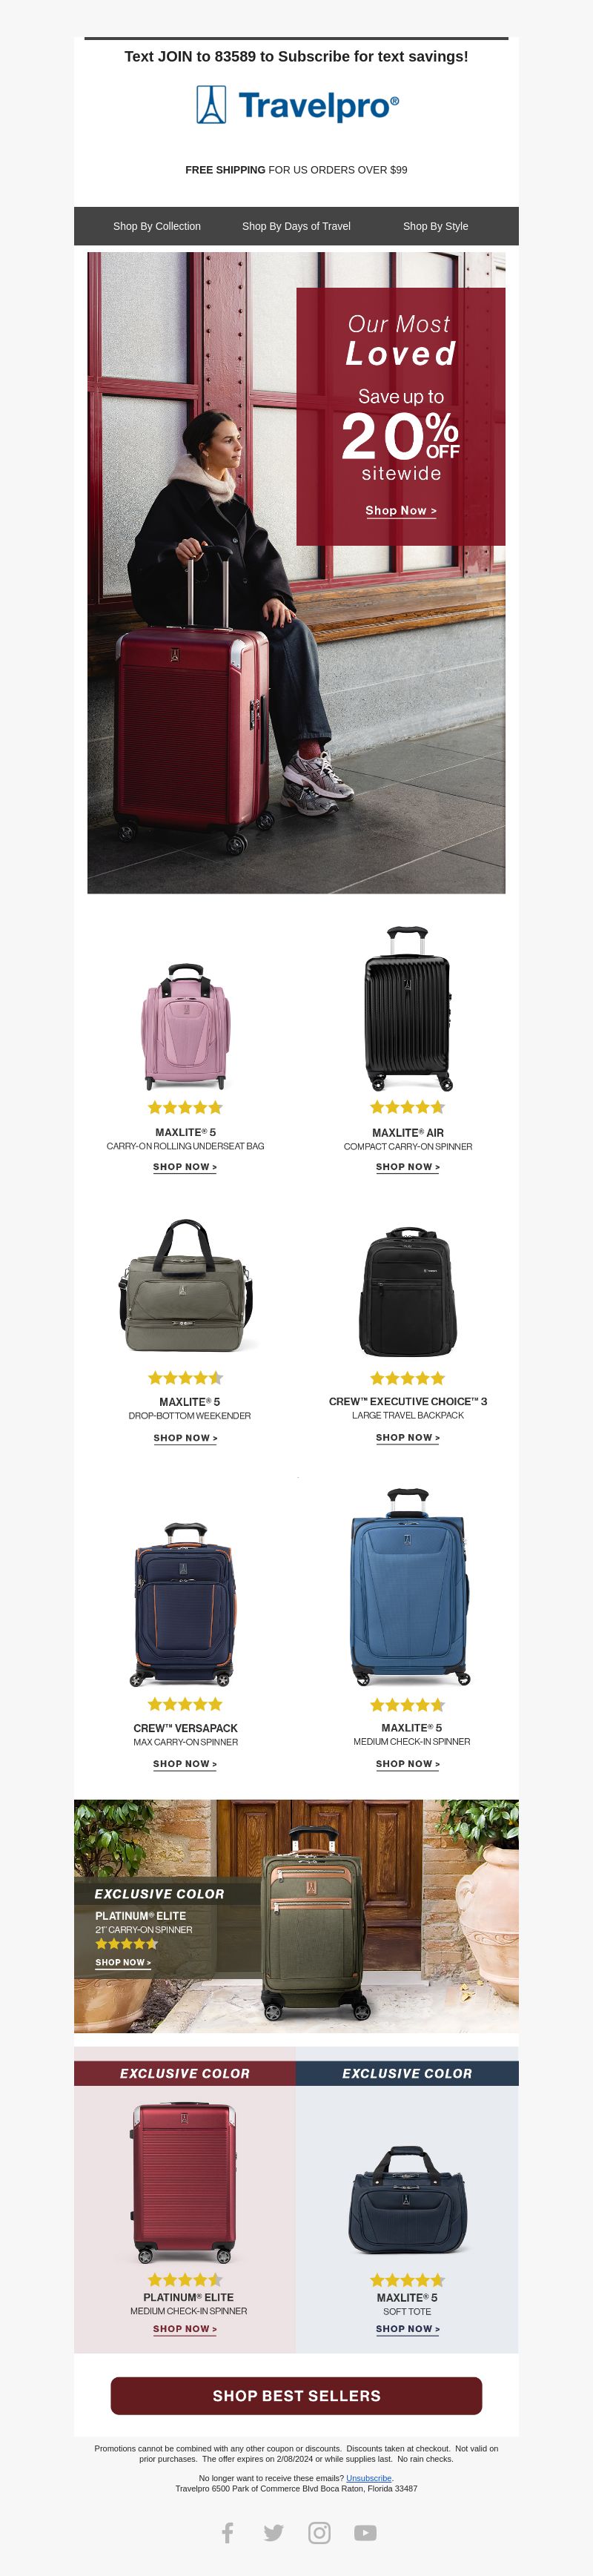The height and width of the screenshot is (2576, 593).
Task: Shop Now under Maxlite Air Compact Spinner
Action: [408, 1167]
